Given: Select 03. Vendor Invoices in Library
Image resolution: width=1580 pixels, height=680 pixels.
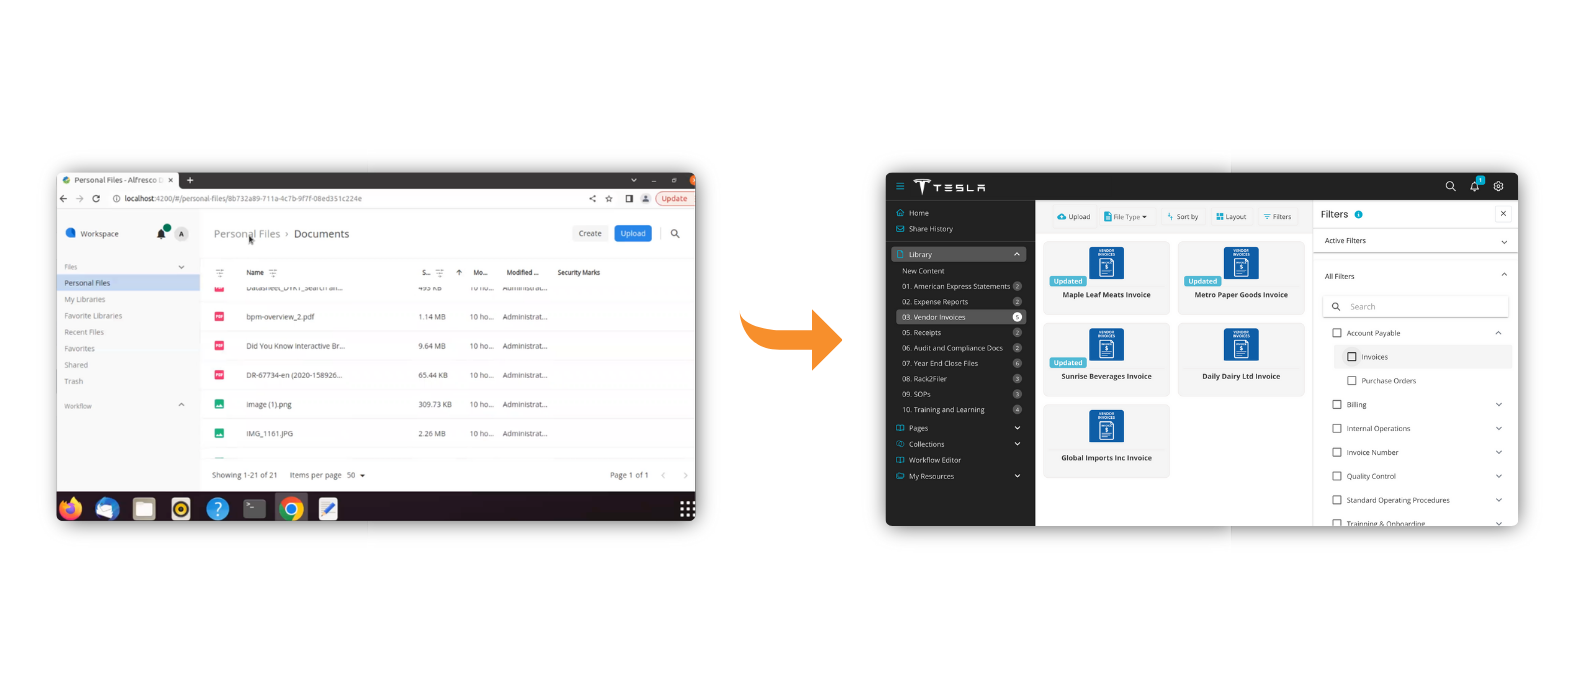Looking at the screenshot, I should [960, 317].
